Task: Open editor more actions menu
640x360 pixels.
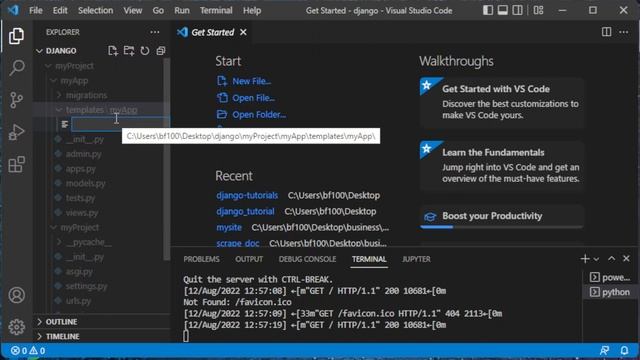Action: coord(624,32)
